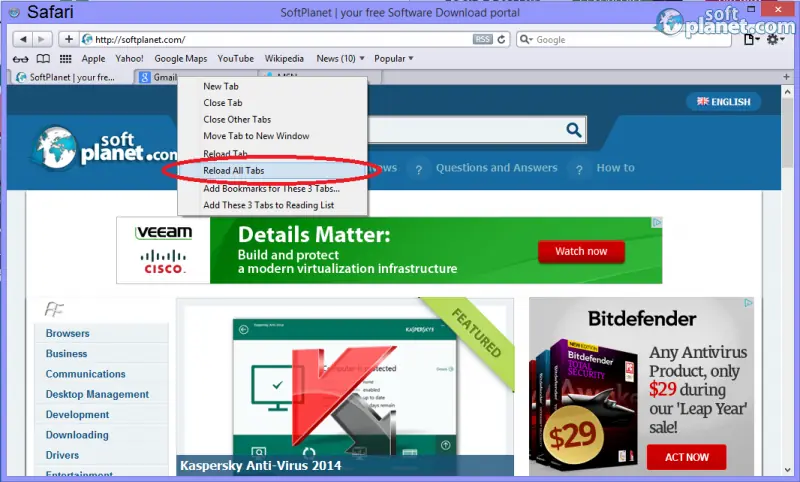Open the Apple bookmark
The width and height of the screenshot is (800, 482).
[93, 59]
